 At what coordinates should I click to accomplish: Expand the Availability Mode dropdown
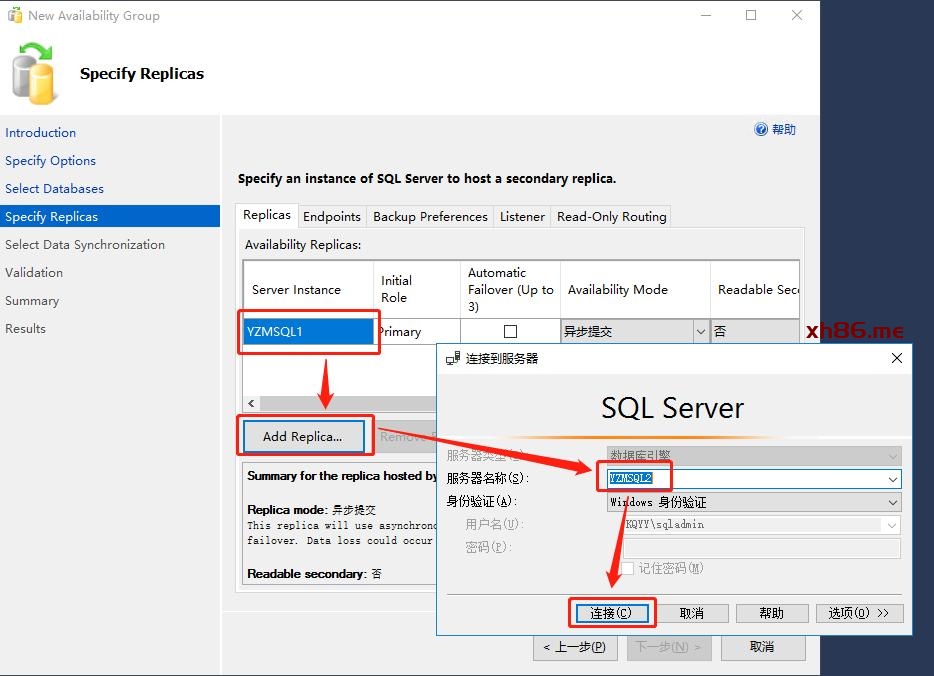700,332
